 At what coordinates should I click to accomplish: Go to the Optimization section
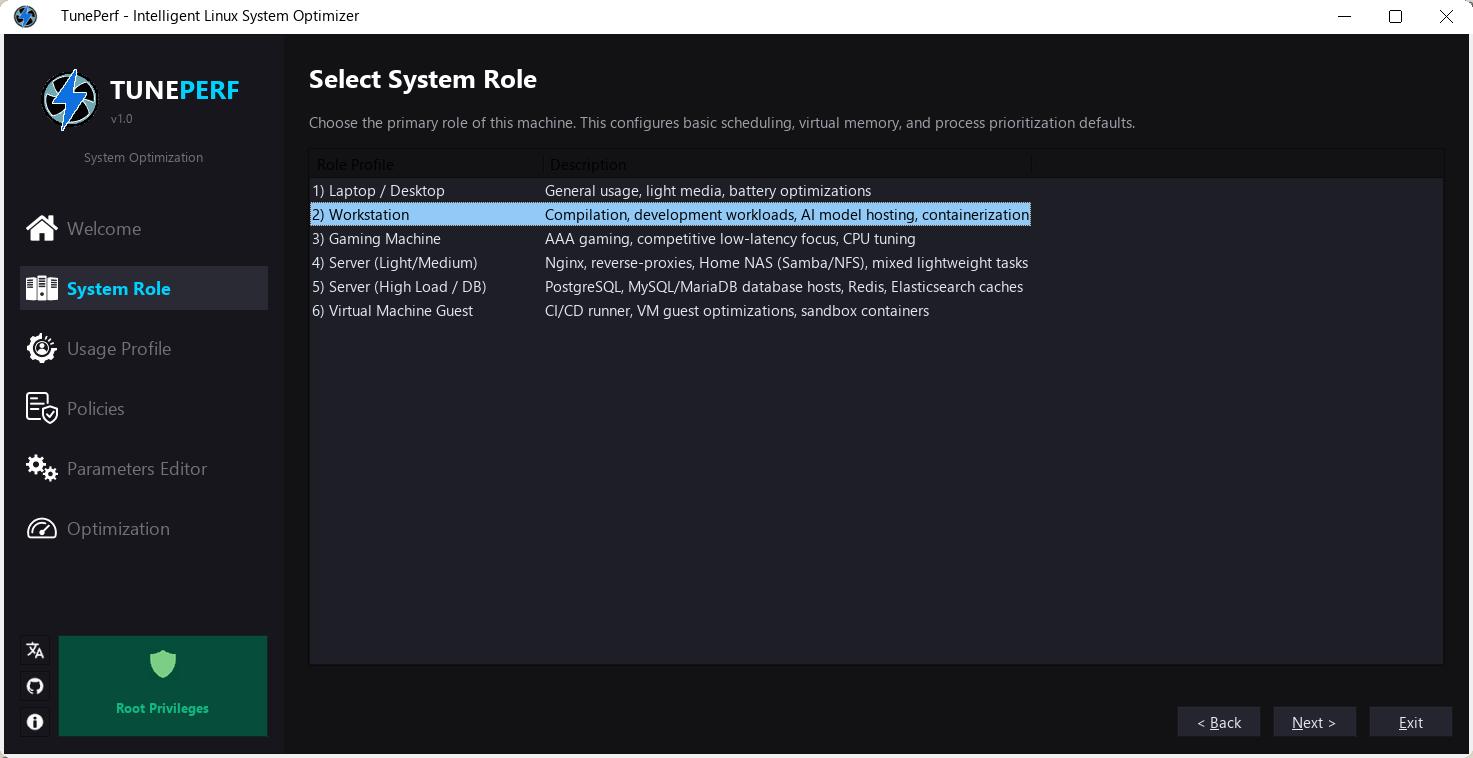click(x=144, y=528)
